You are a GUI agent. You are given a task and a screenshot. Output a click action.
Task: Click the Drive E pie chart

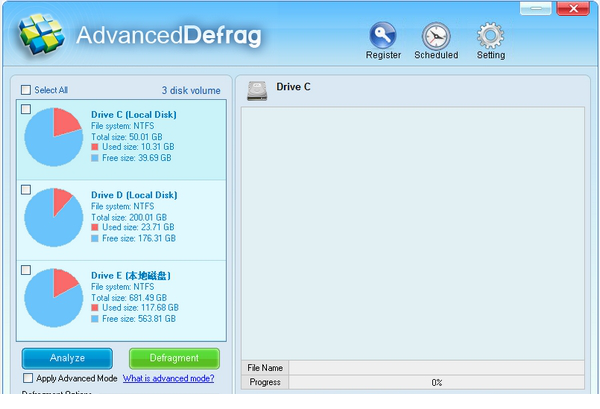54,298
